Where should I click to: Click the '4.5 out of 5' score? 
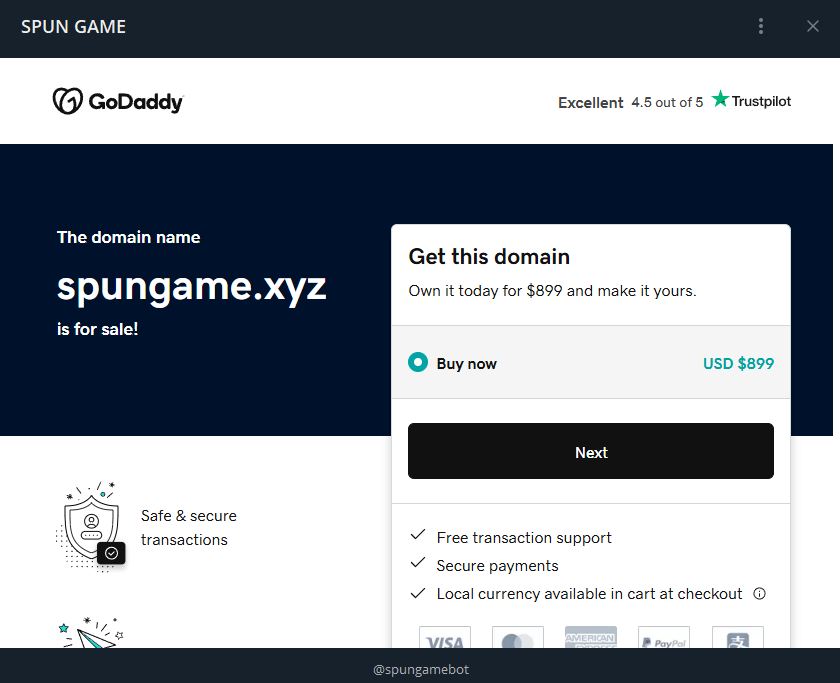point(667,102)
